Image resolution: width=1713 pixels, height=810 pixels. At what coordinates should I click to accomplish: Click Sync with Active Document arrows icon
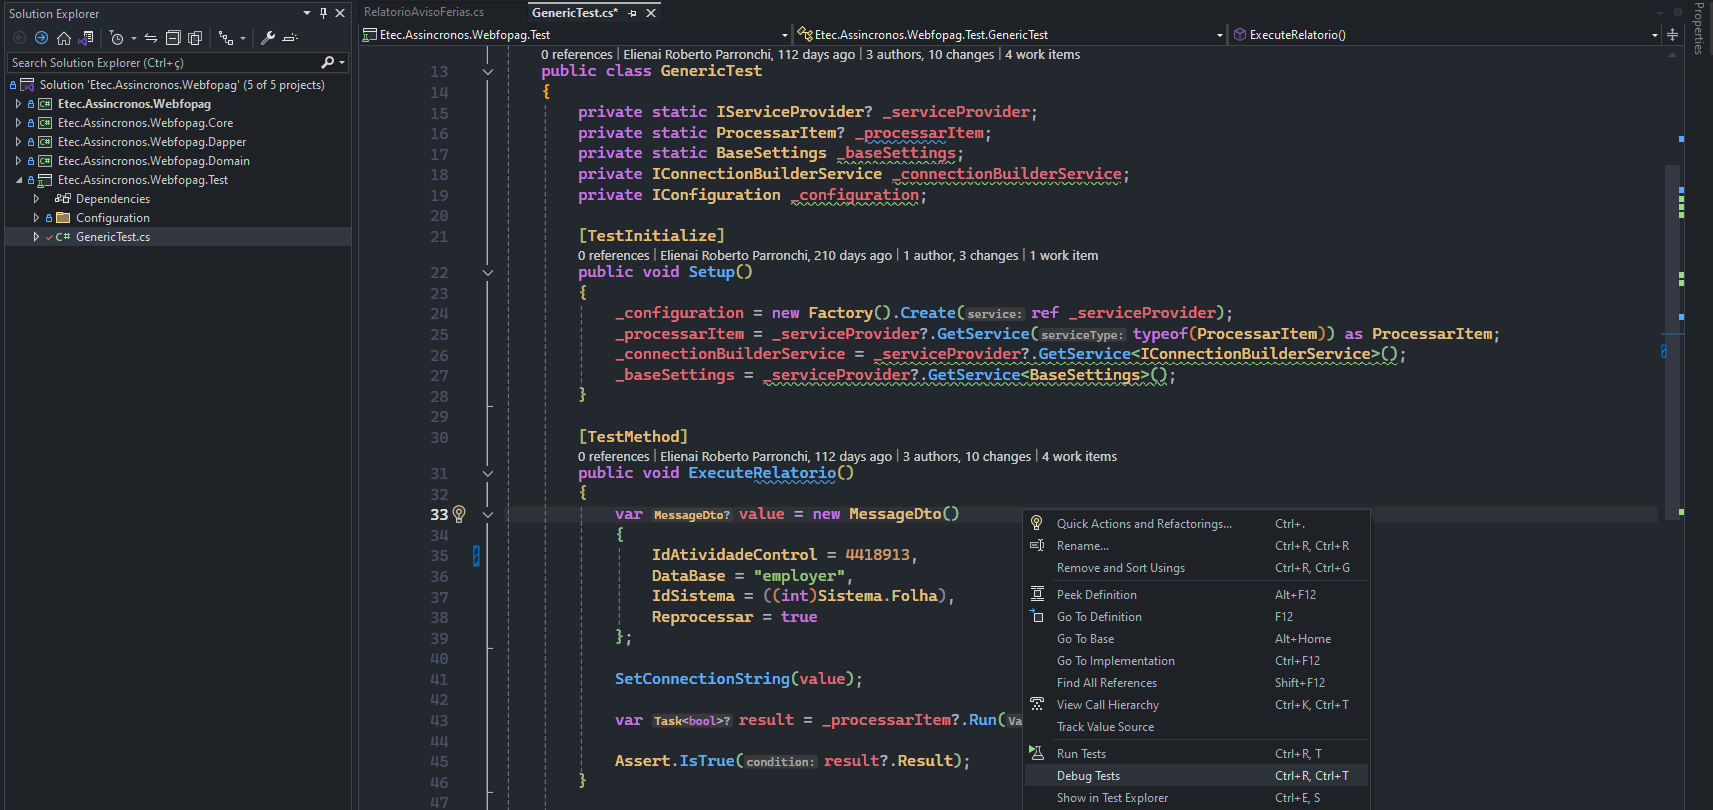click(151, 38)
